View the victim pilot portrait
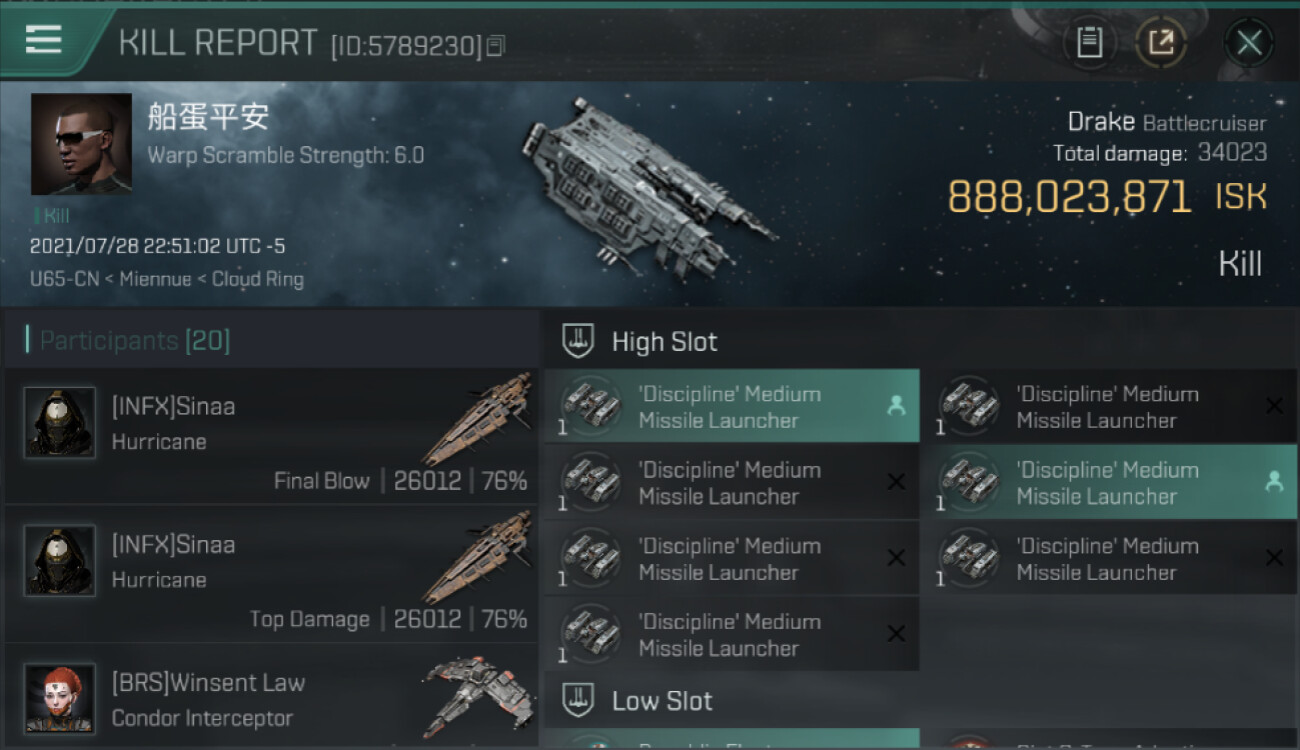This screenshot has width=1300, height=750. (x=81, y=144)
